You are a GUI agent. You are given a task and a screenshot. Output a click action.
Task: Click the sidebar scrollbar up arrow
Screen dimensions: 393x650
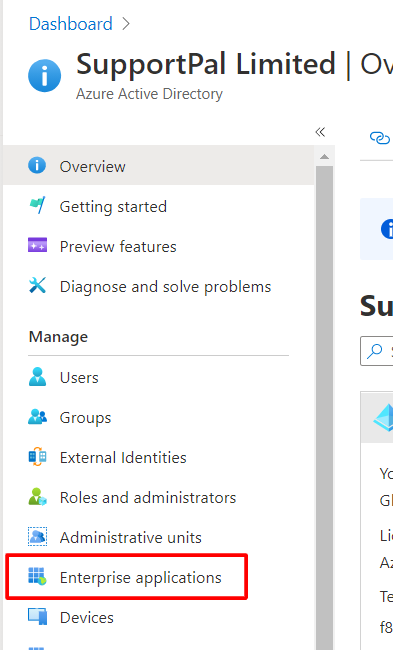pyautogui.click(x=325, y=157)
